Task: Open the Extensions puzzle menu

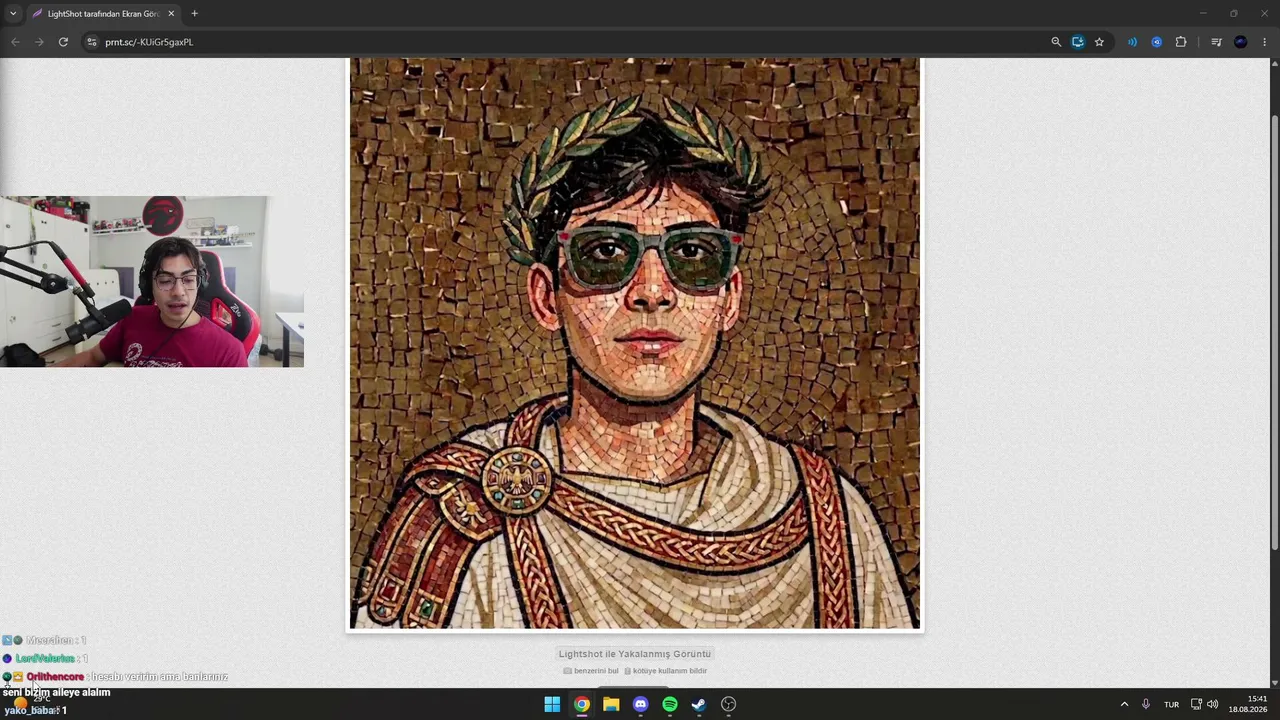Action: tap(1181, 42)
